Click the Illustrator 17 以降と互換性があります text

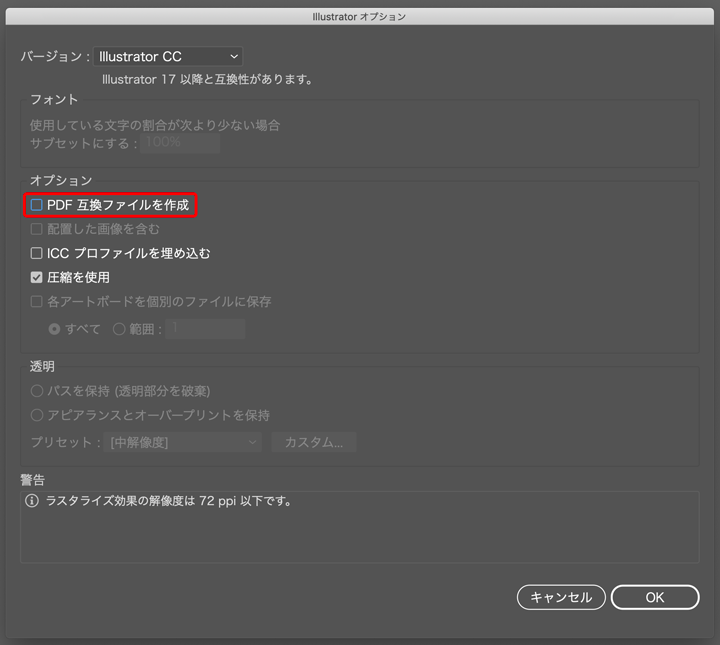click(207, 79)
